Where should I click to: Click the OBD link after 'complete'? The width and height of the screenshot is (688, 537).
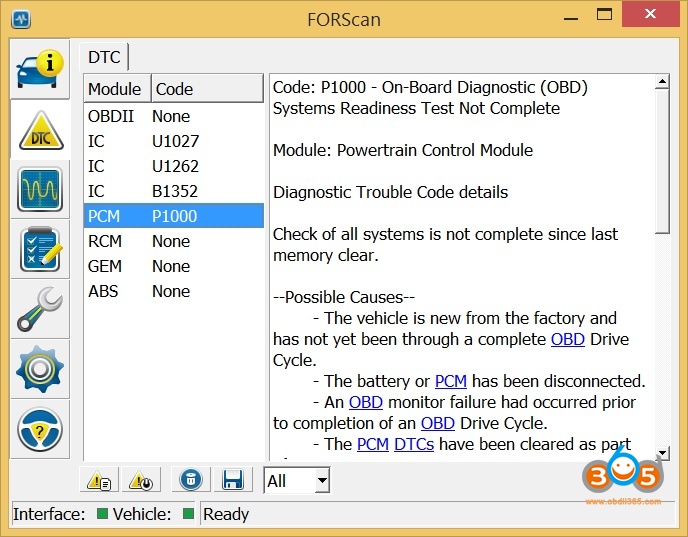(x=568, y=339)
